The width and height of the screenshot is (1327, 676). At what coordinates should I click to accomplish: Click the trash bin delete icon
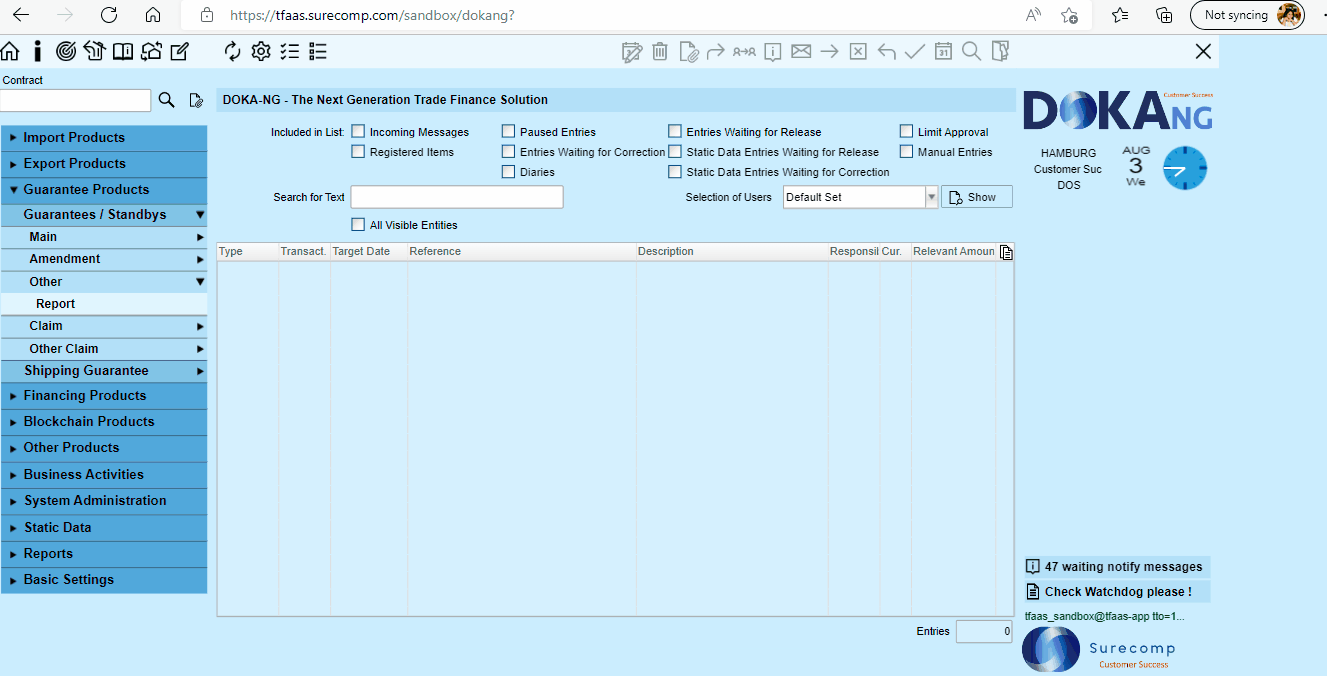click(660, 52)
